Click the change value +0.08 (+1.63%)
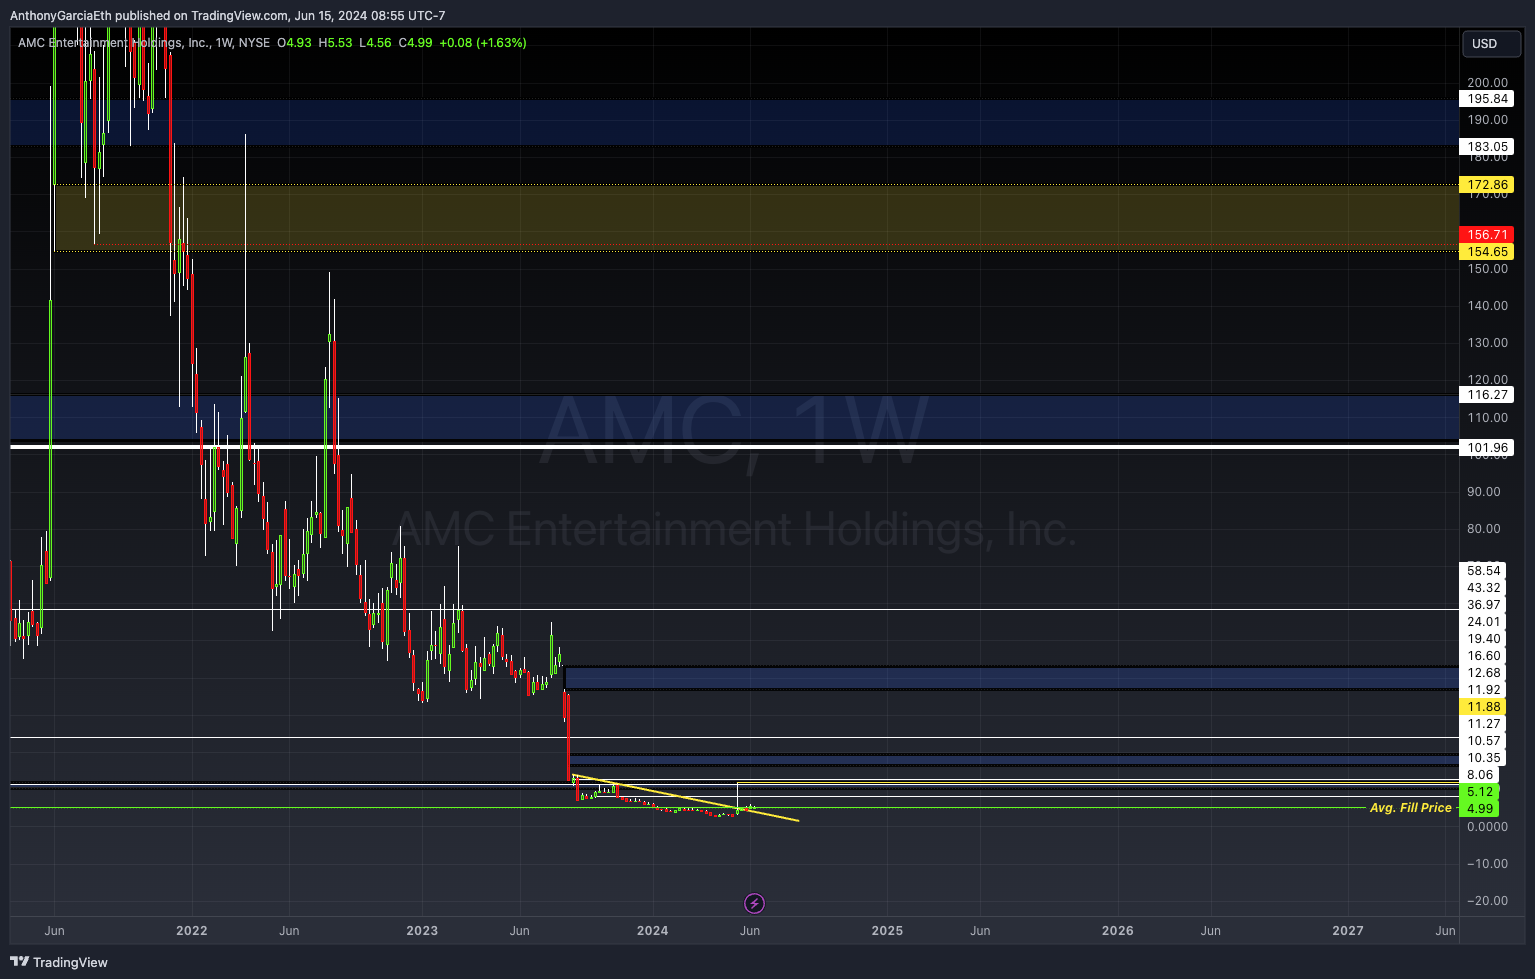The image size is (1535, 979). point(483,43)
